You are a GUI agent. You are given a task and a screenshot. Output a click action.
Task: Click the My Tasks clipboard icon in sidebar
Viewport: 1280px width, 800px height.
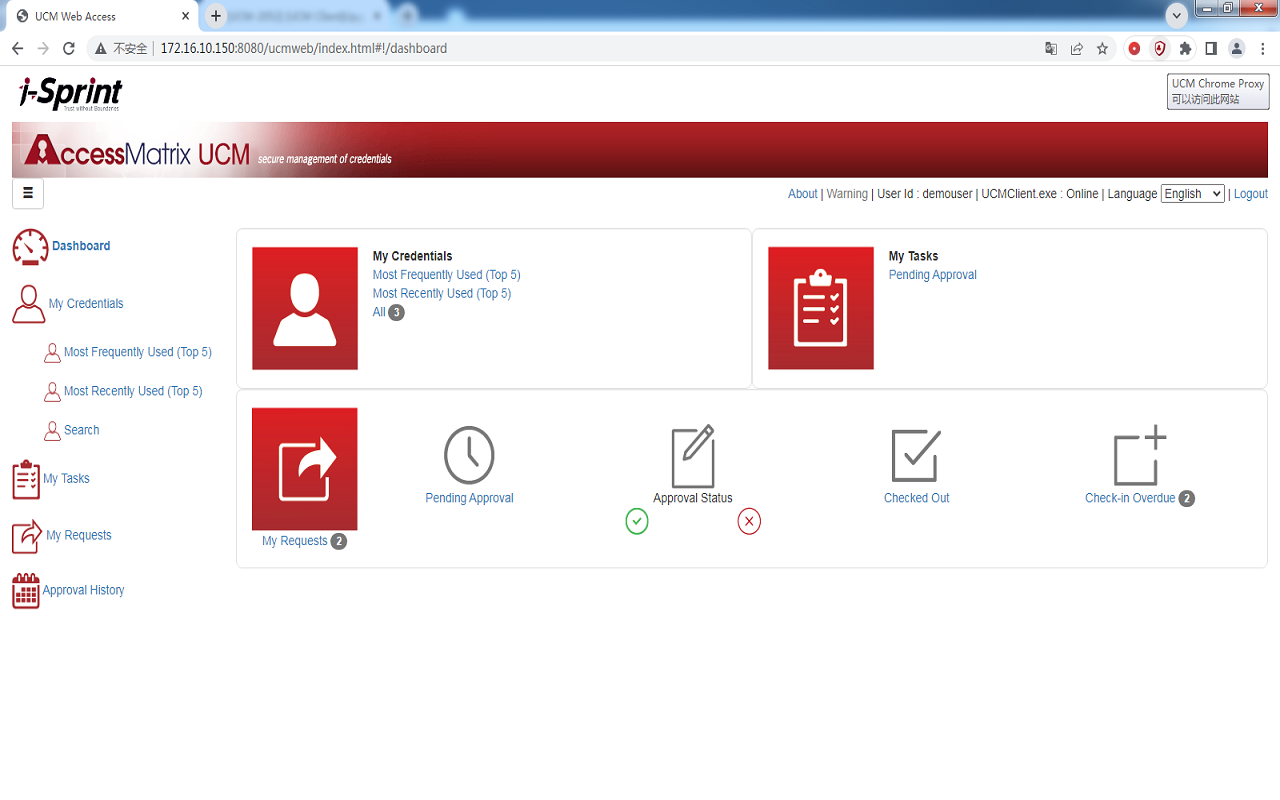[x=26, y=480]
